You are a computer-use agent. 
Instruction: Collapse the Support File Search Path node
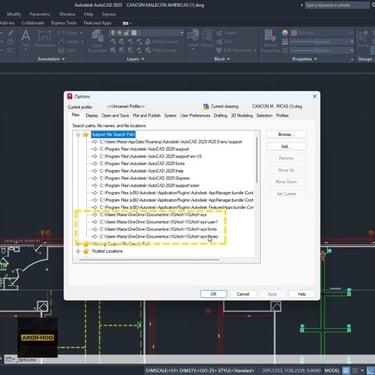point(78,135)
